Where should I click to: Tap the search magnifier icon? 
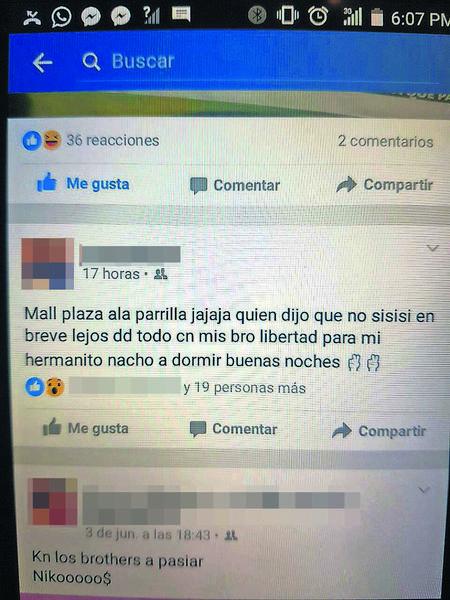click(91, 62)
